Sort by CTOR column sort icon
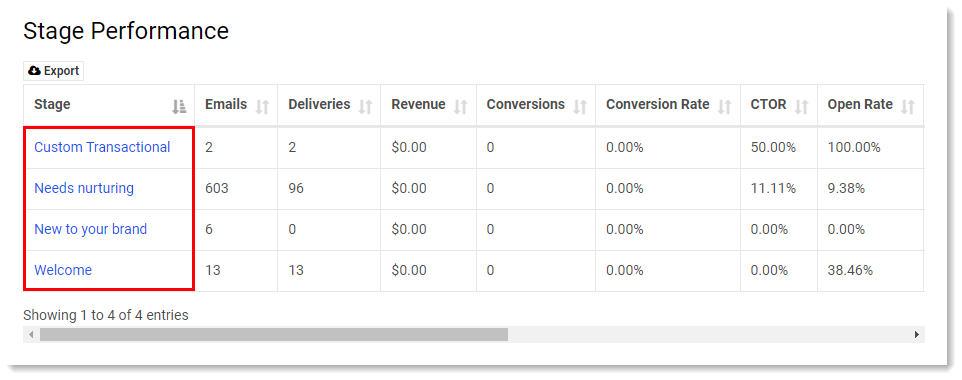Image resolution: width=962 pixels, height=380 pixels. tap(801, 107)
